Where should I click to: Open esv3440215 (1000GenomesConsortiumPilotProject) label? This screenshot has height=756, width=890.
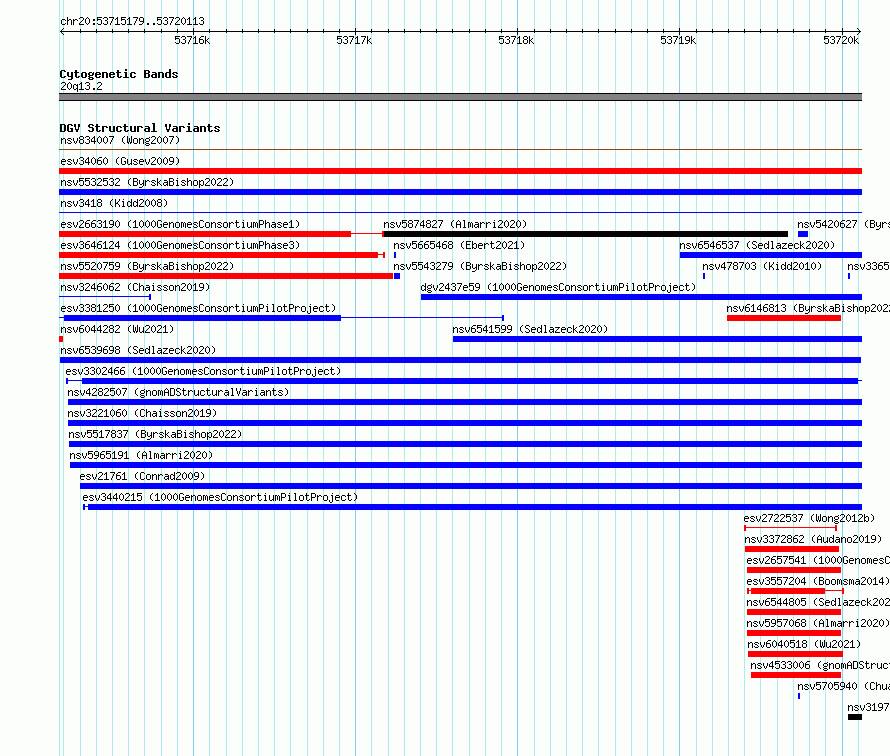220,497
